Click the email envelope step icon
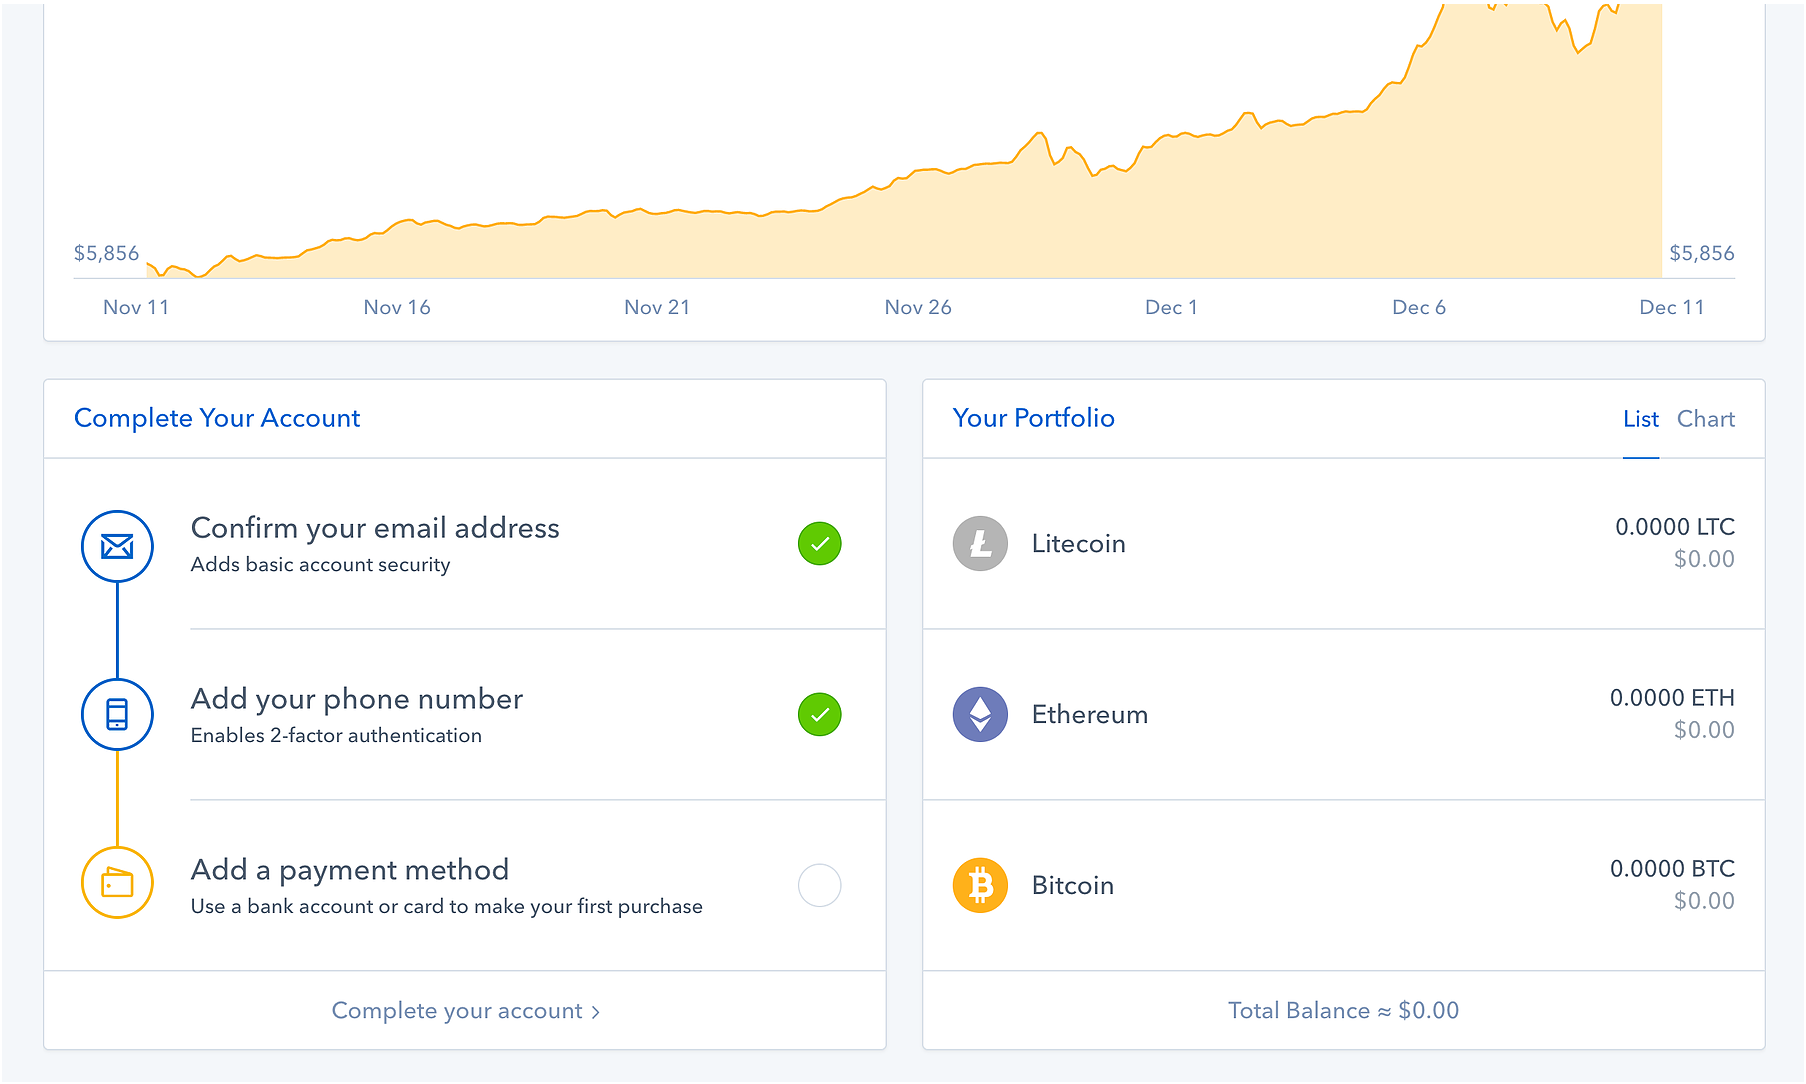This screenshot has height=1084, width=1806. pyautogui.click(x=117, y=546)
